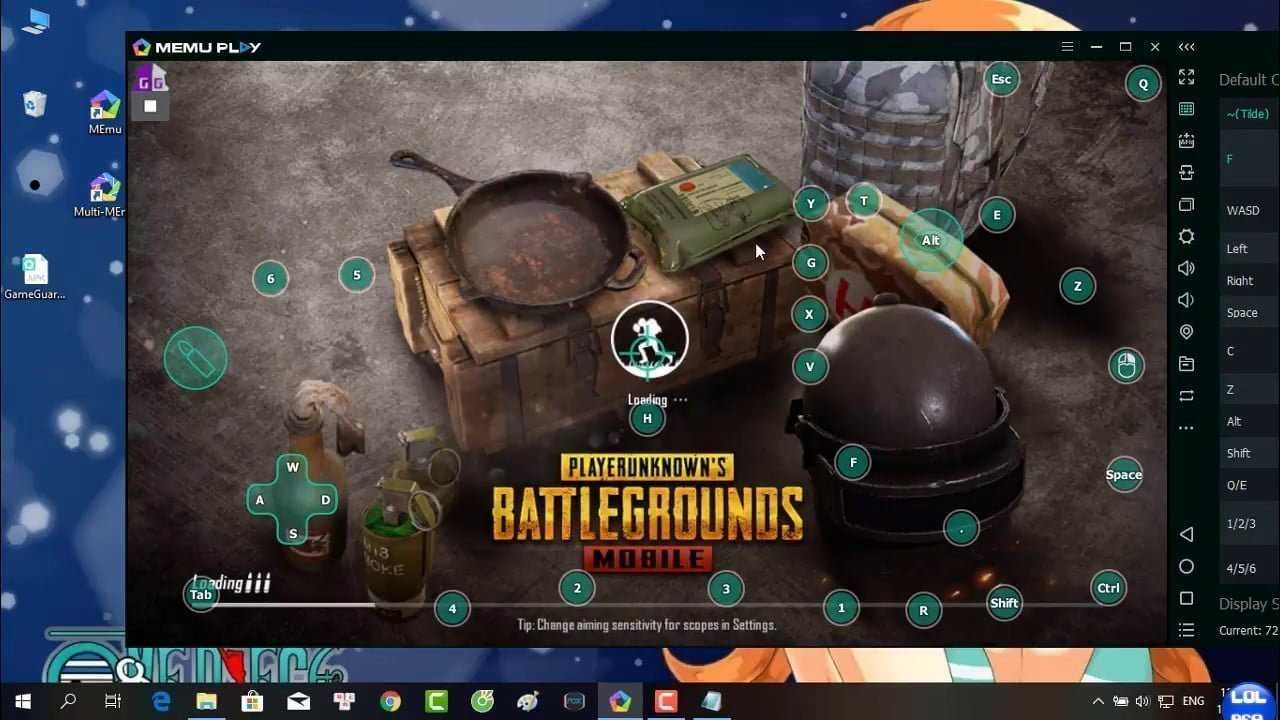Click the D key on the movement pad
This screenshot has width=1280, height=720.
(x=325, y=500)
